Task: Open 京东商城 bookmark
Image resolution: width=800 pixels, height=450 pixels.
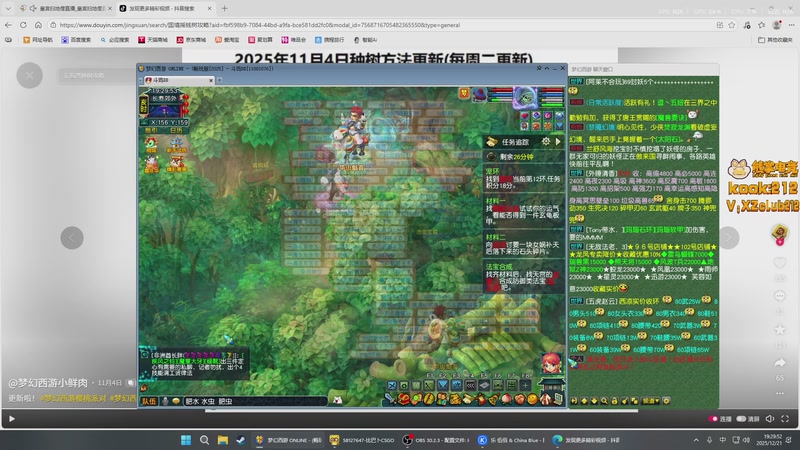Action: pos(191,39)
